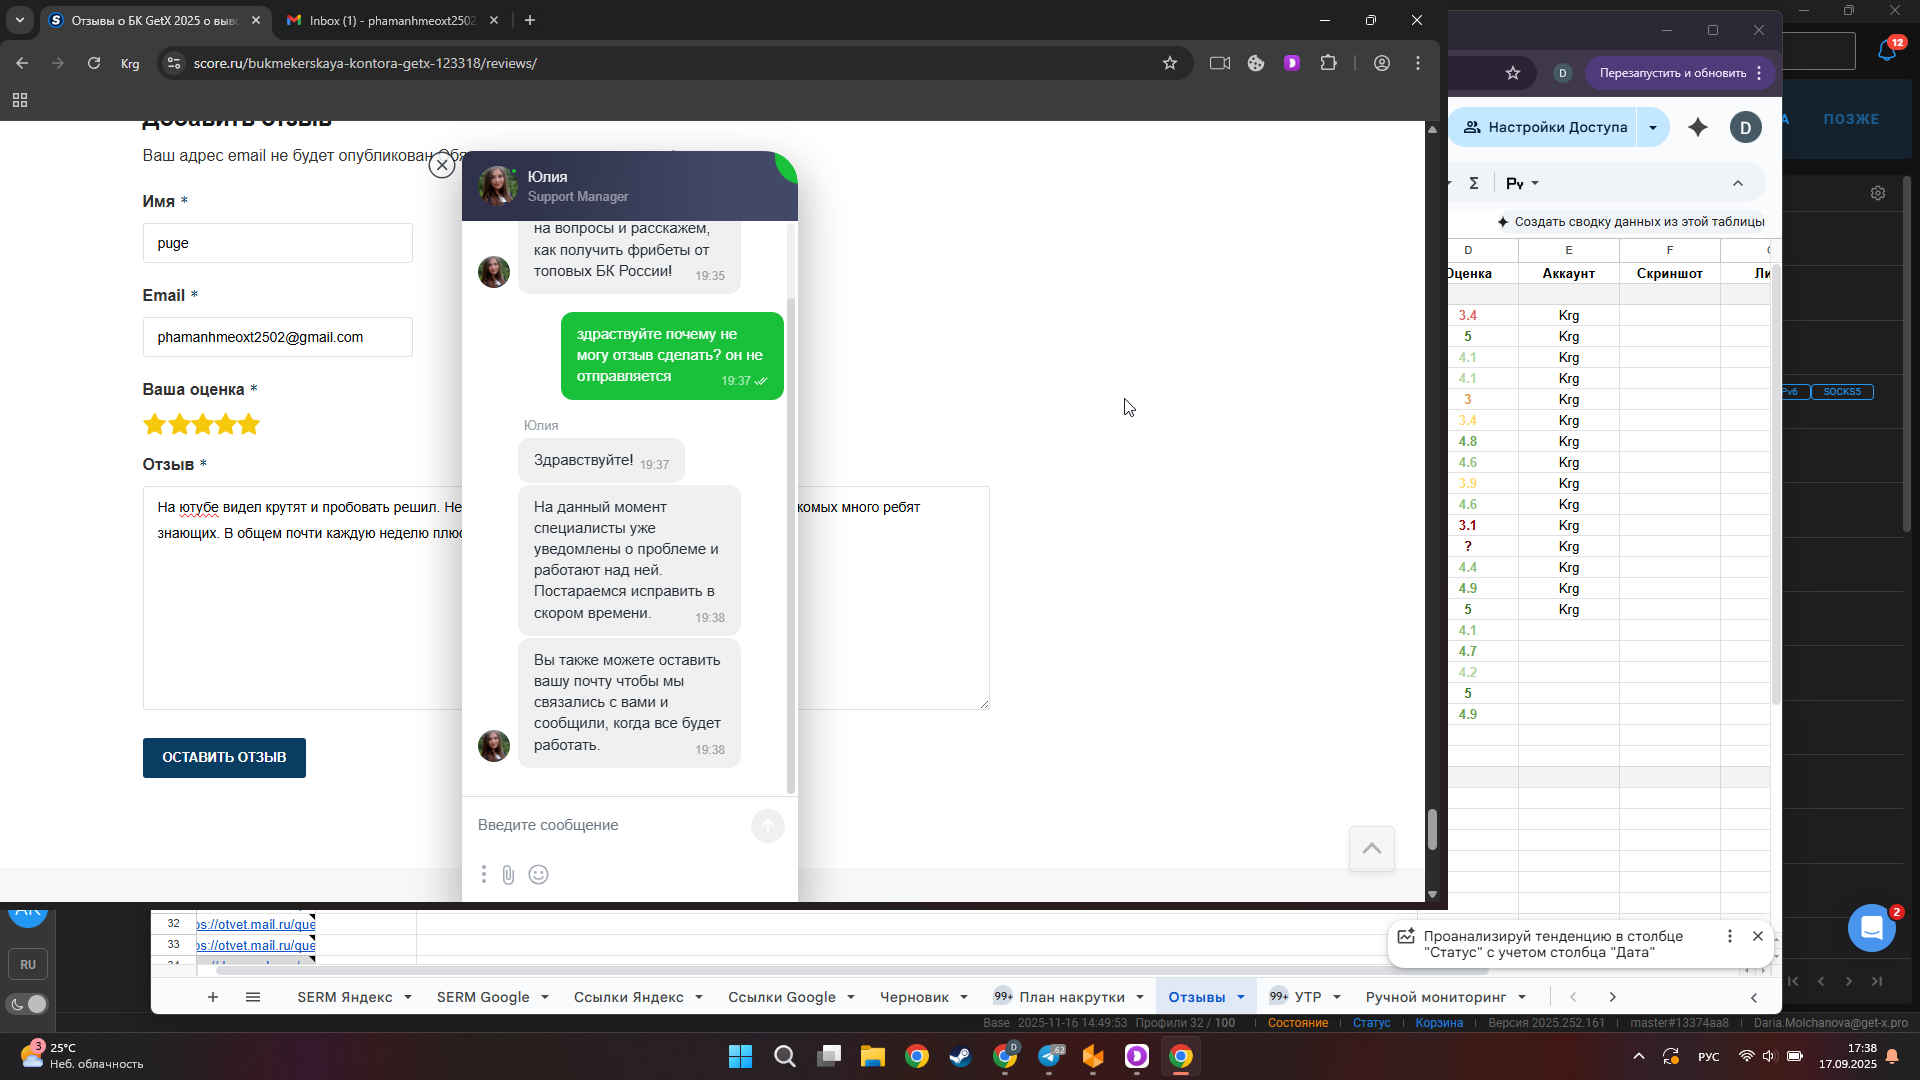This screenshot has height=1080, width=1920.
Task: Expand the Настройки Доступа dropdown arrow
Action: (1653, 127)
